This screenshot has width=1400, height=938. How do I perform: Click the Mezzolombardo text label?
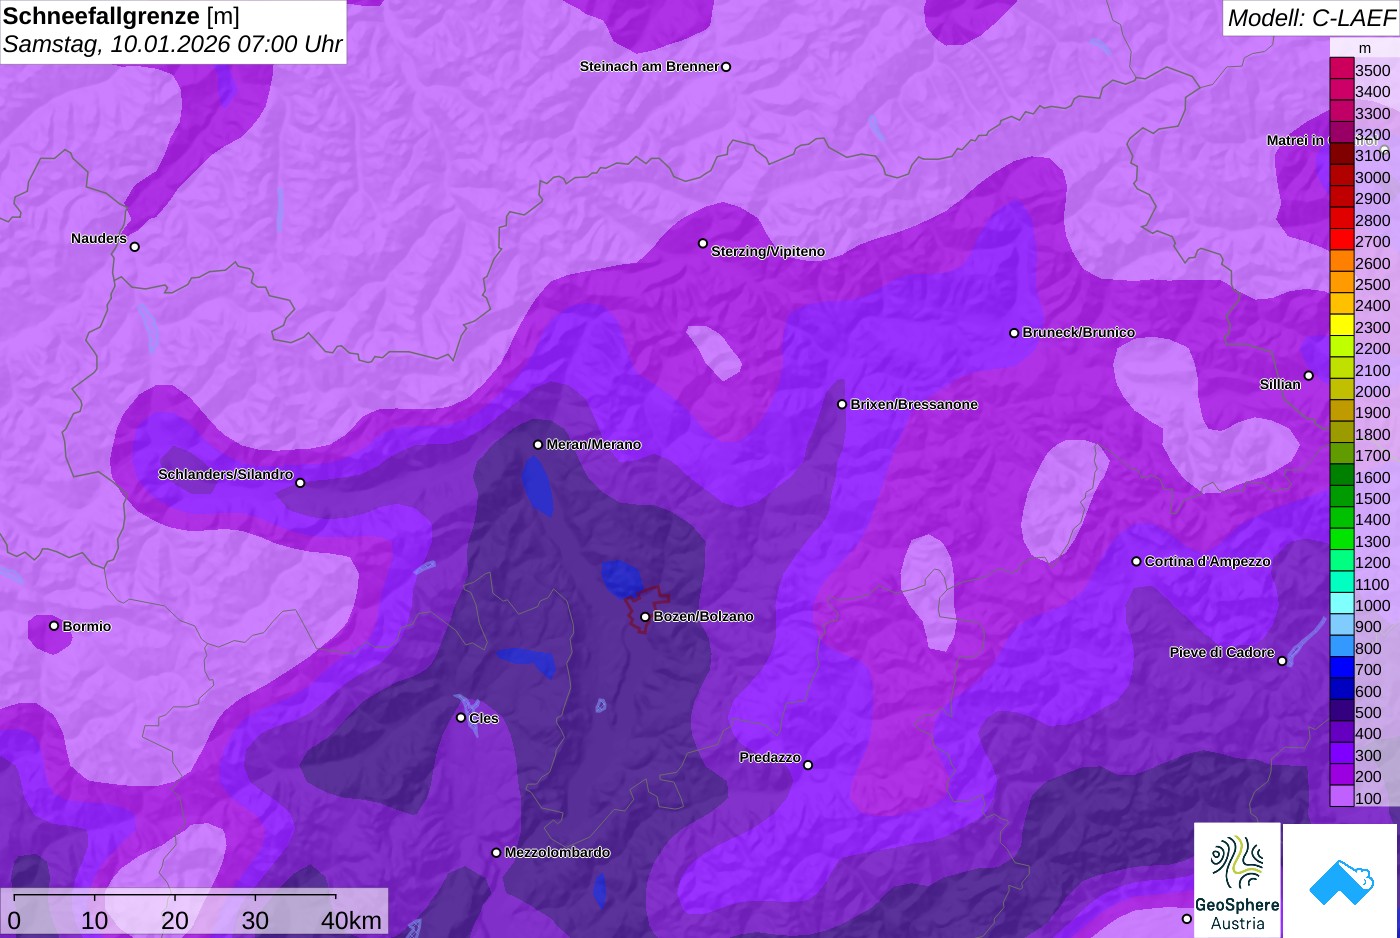(557, 853)
